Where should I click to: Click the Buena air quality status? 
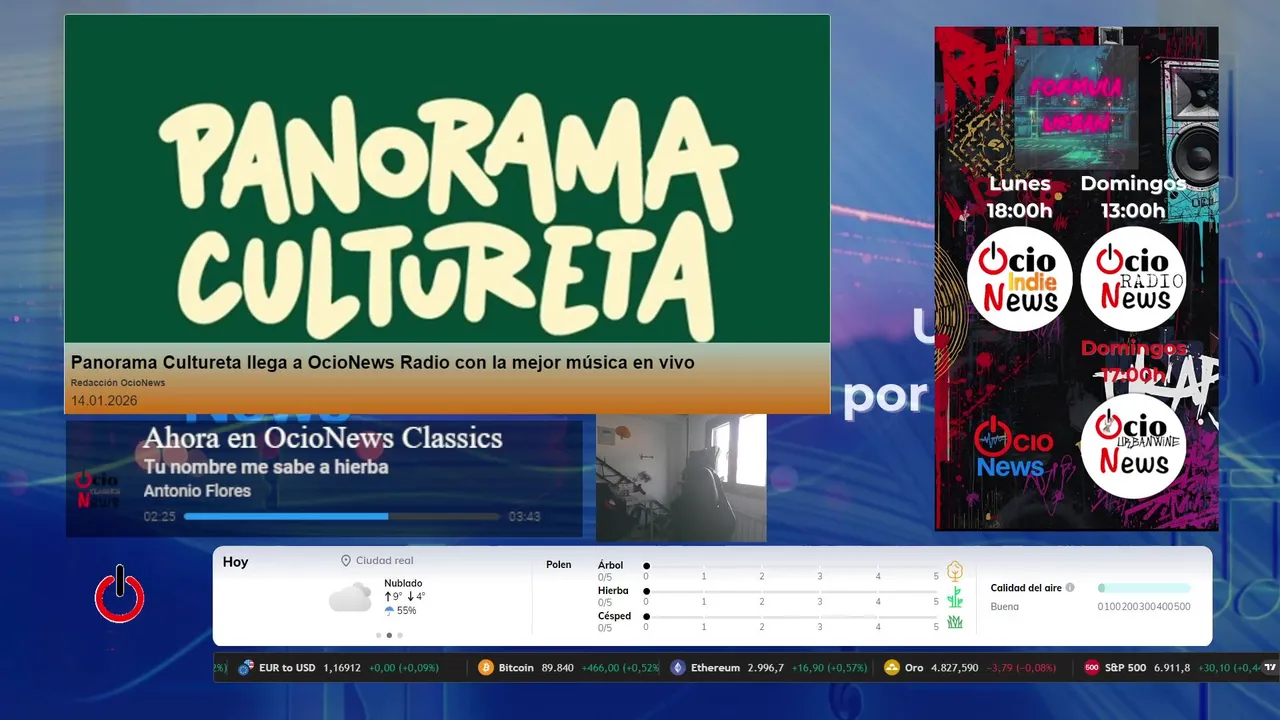1005,607
